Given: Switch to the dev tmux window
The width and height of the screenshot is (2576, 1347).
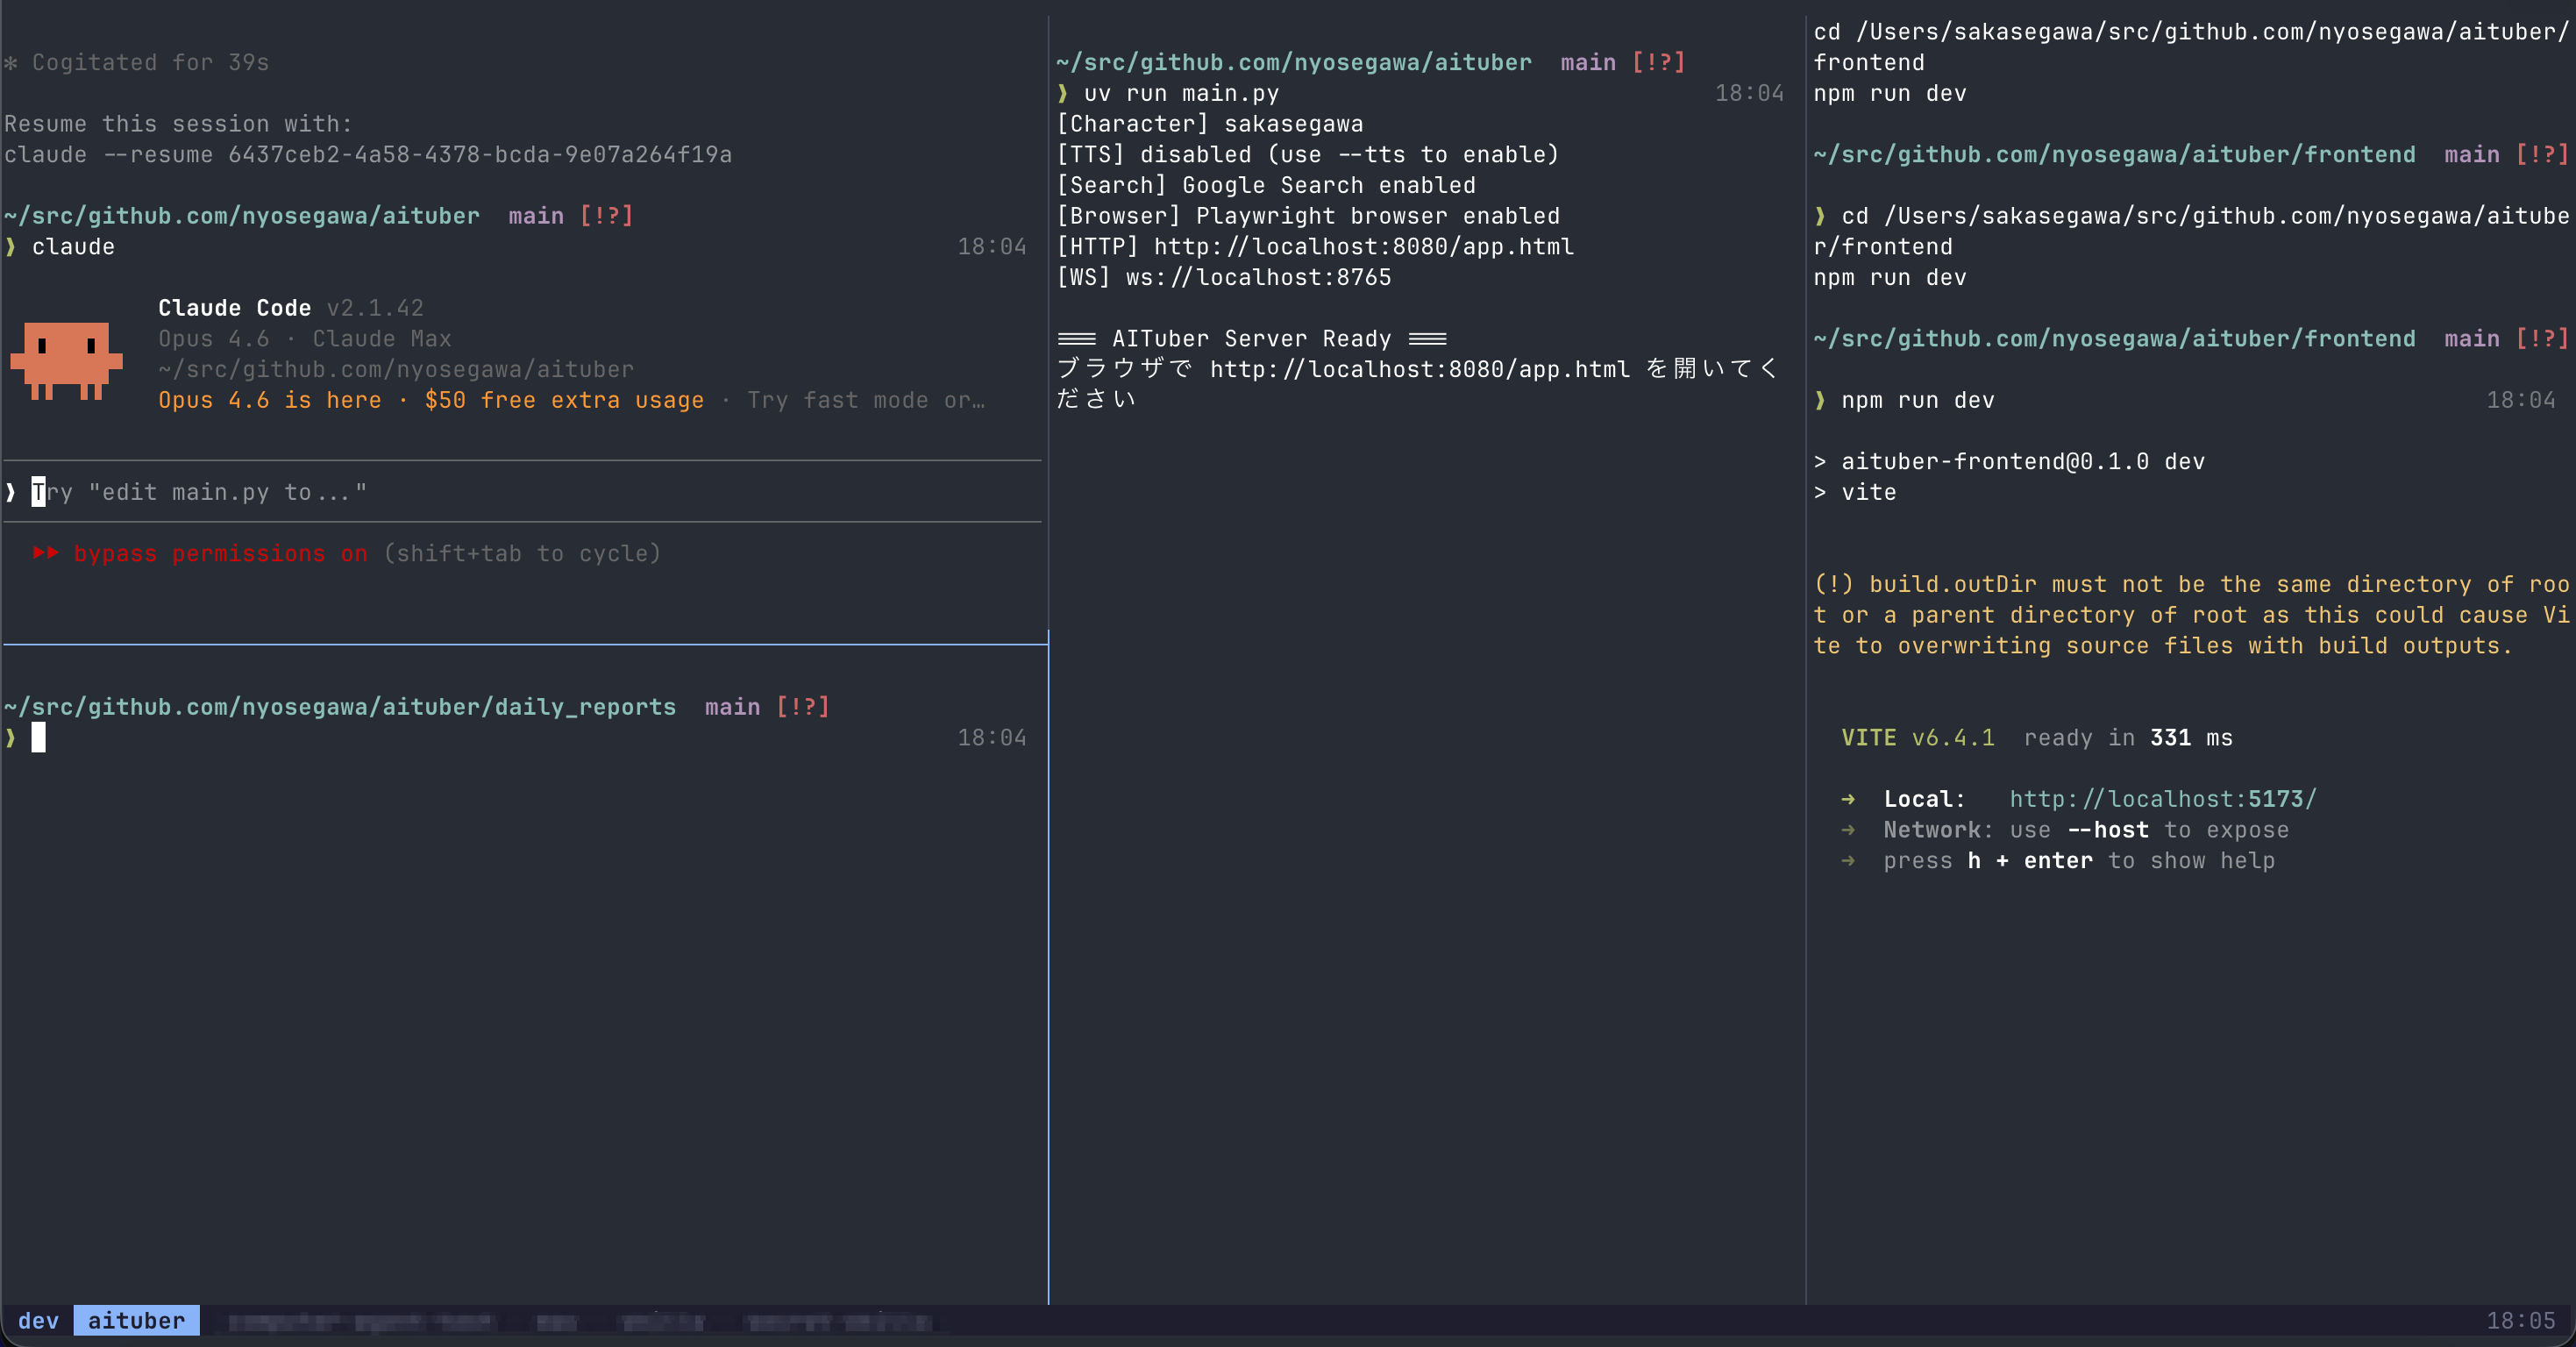Looking at the screenshot, I should (37, 1321).
